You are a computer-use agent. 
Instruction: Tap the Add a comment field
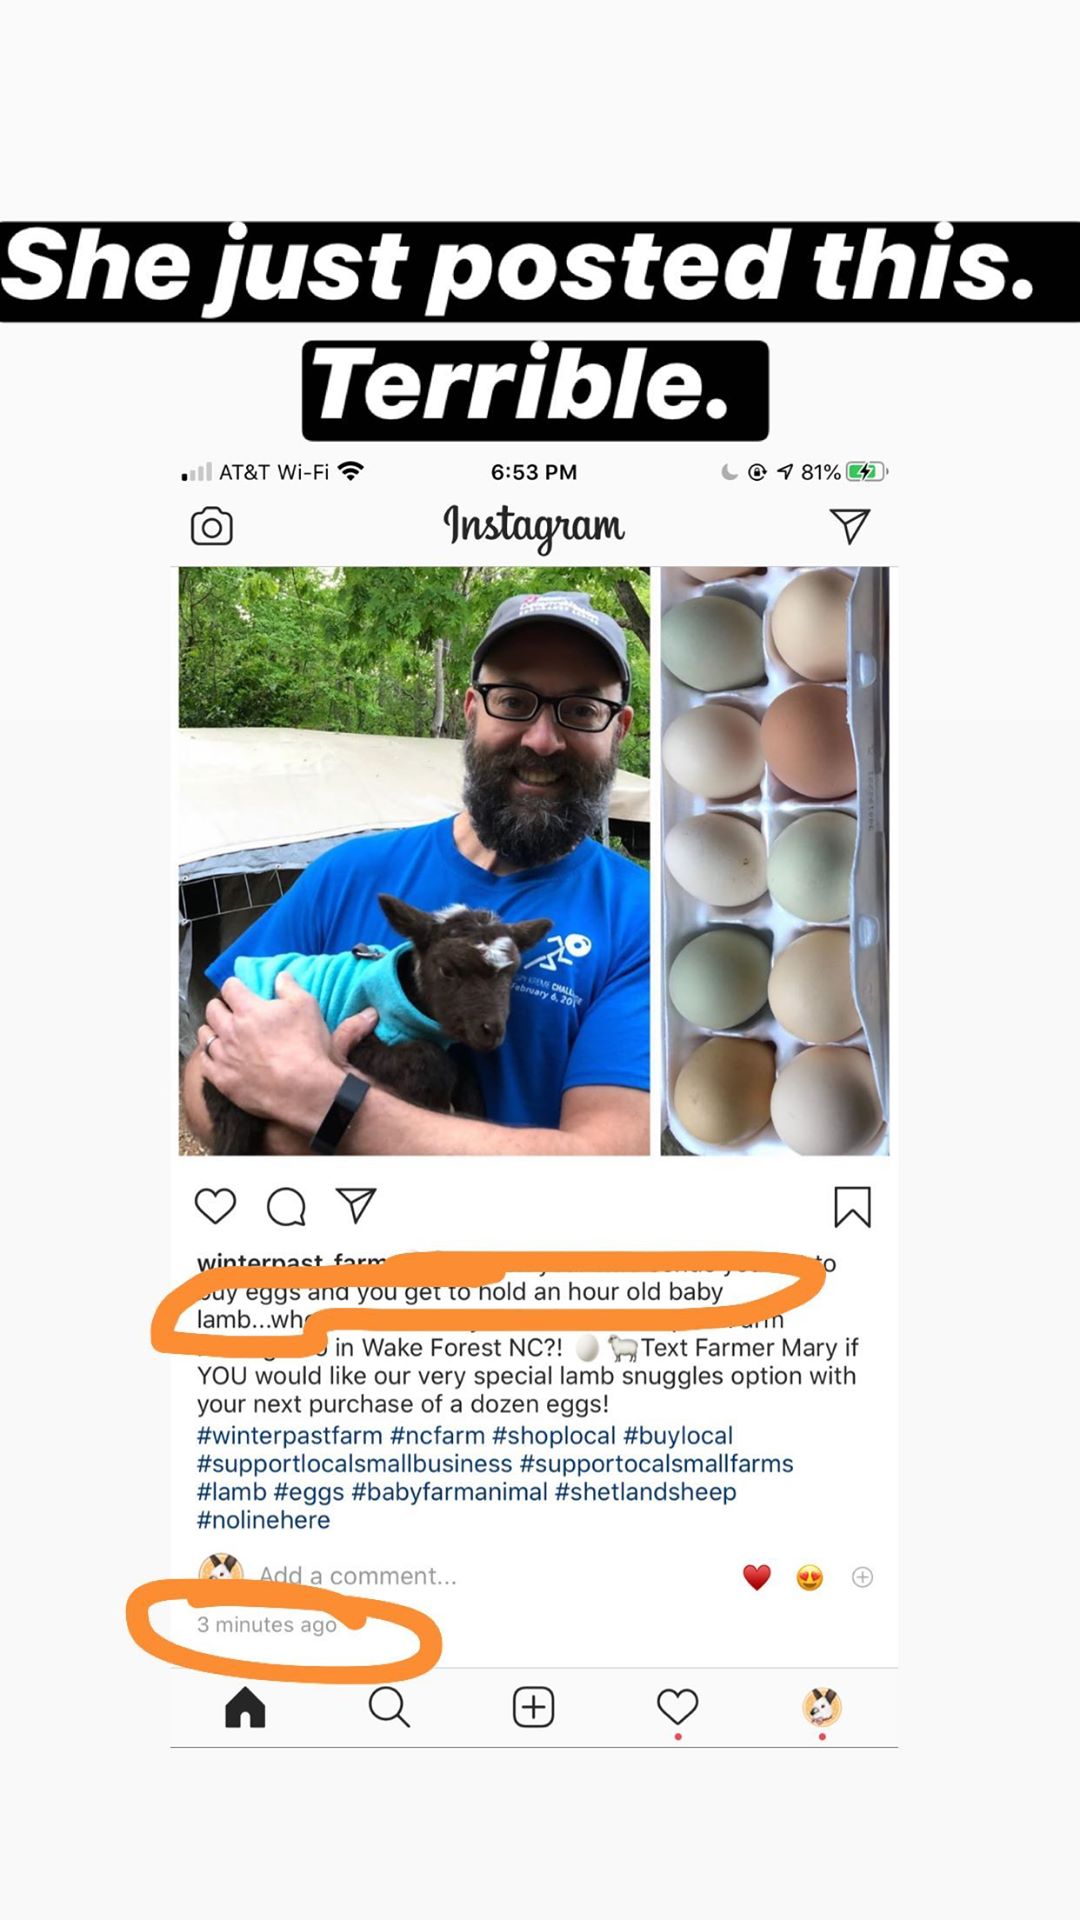point(358,1576)
